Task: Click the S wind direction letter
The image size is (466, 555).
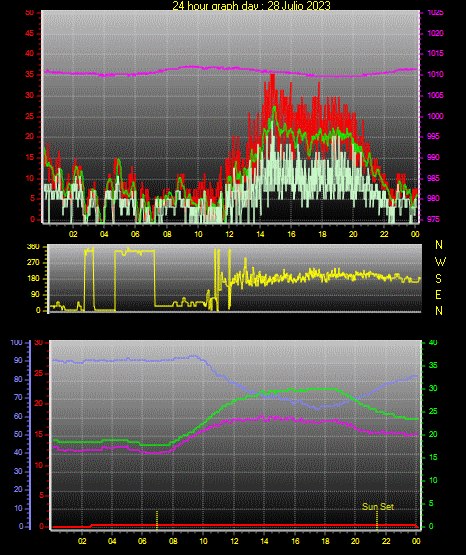Action: [x=438, y=279]
